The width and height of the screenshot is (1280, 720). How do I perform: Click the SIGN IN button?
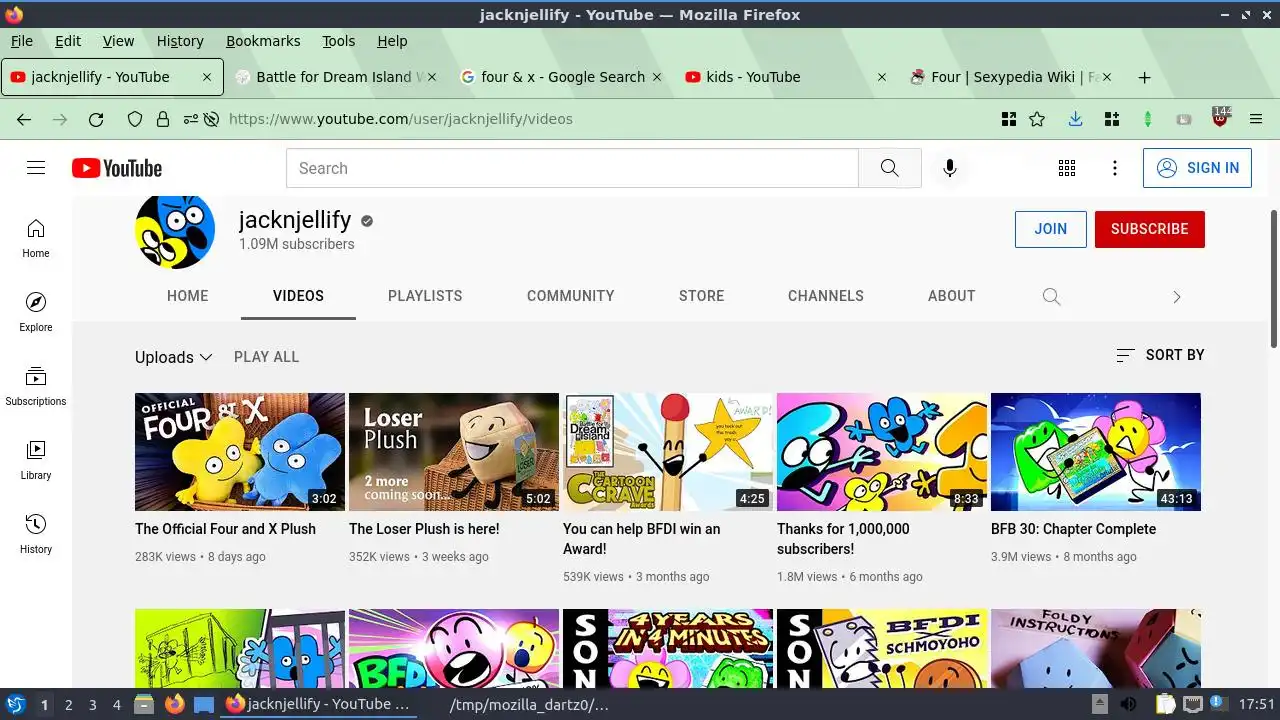pyautogui.click(x=1197, y=168)
